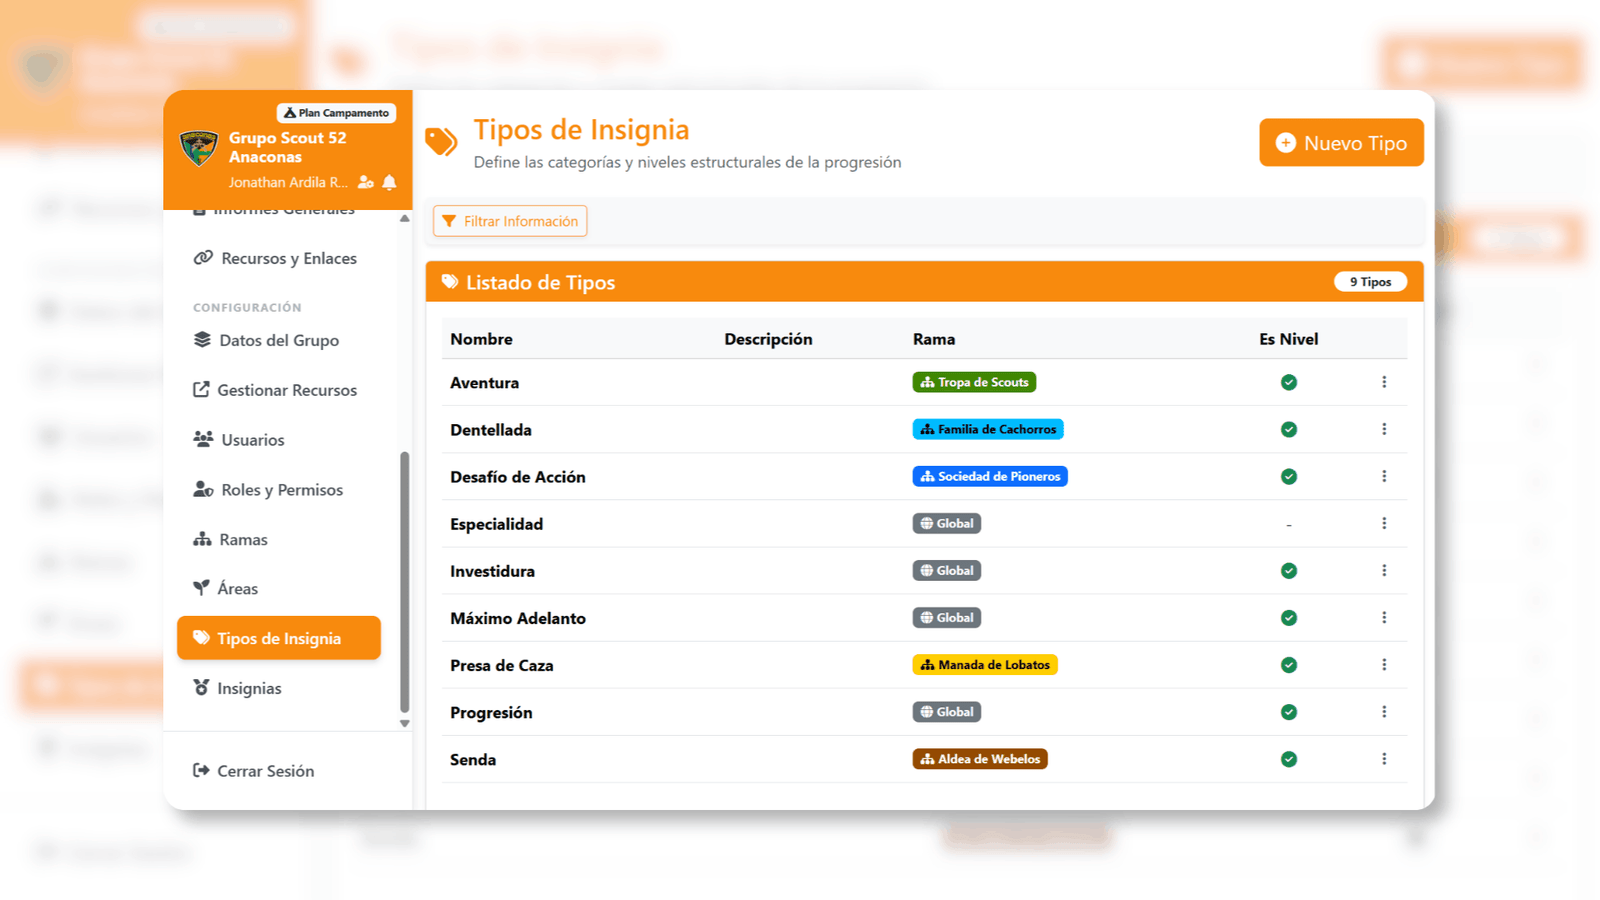Toggle the Es Nivel check for Senda
This screenshot has height=900, width=1600.
pos(1289,759)
